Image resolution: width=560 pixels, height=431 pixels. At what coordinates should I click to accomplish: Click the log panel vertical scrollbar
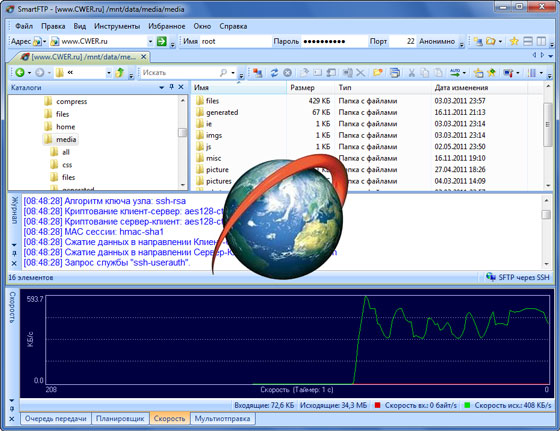click(x=546, y=232)
